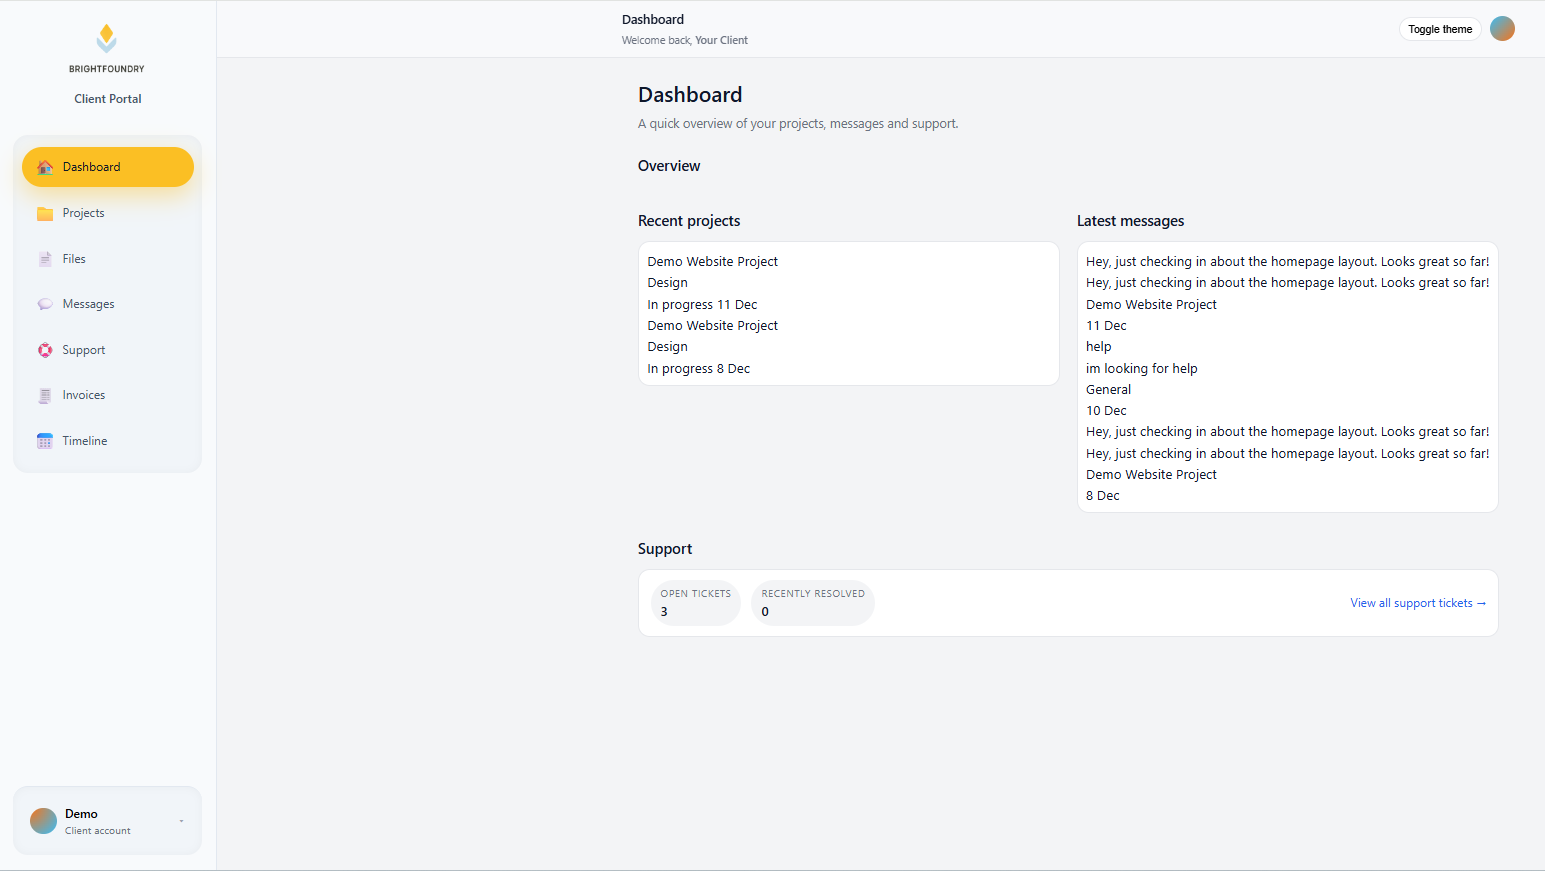Screen dimensions: 1545x871
Task: Click the Timeline calendar icon
Action: tap(45, 441)
